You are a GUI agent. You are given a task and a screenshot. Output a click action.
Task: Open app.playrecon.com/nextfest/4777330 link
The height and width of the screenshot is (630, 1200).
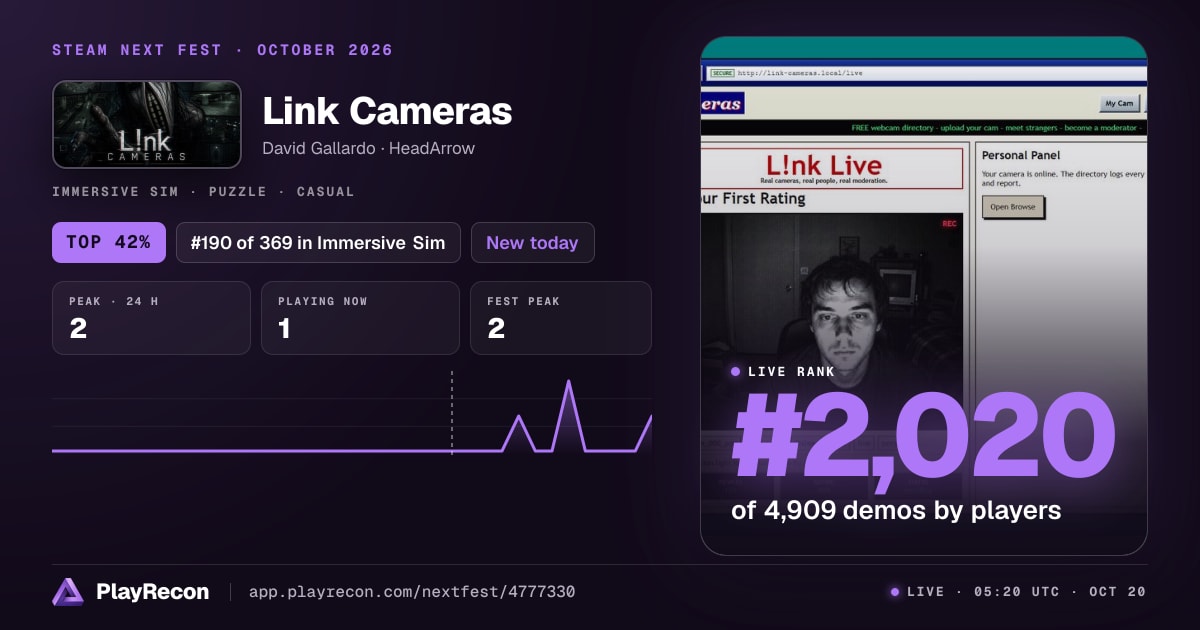(x=411, y=592)
